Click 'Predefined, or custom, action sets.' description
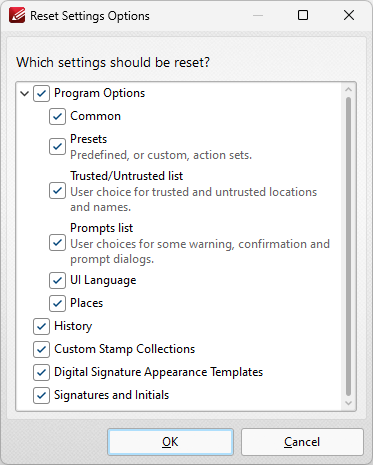373x465 pixels. (x=161, y=155)
